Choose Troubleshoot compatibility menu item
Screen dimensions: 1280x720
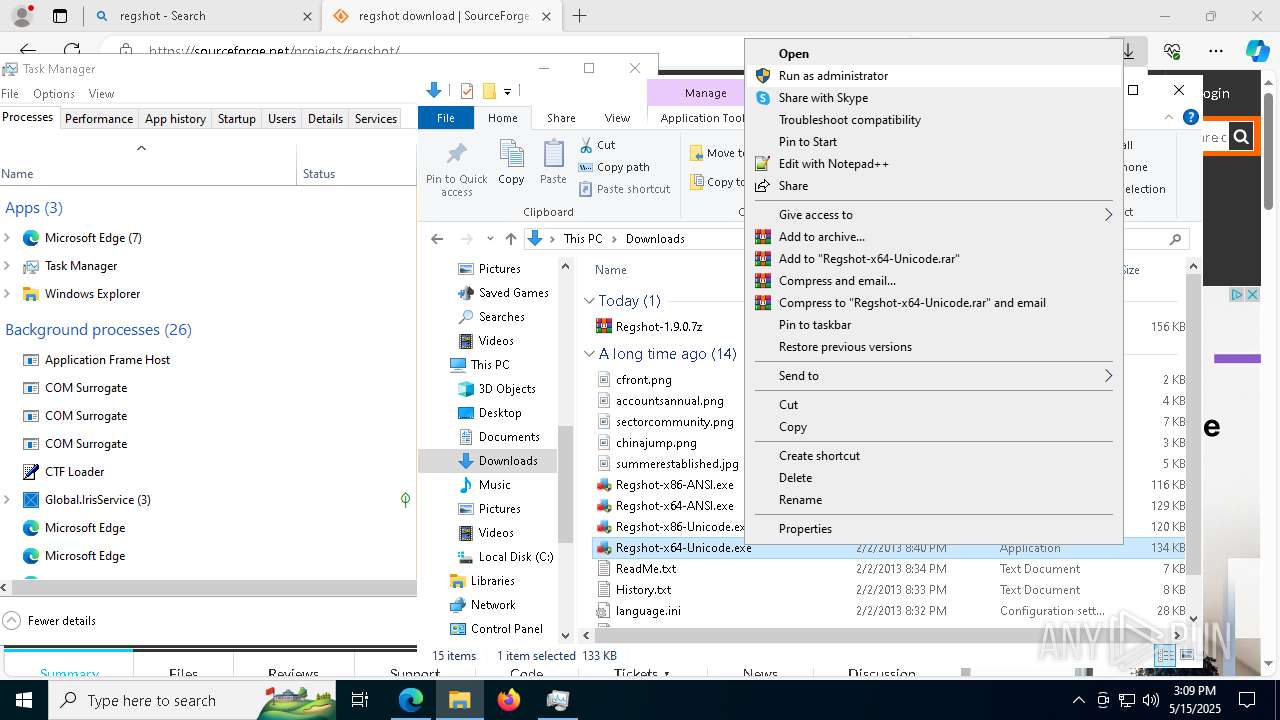click(x=933, y=120)
